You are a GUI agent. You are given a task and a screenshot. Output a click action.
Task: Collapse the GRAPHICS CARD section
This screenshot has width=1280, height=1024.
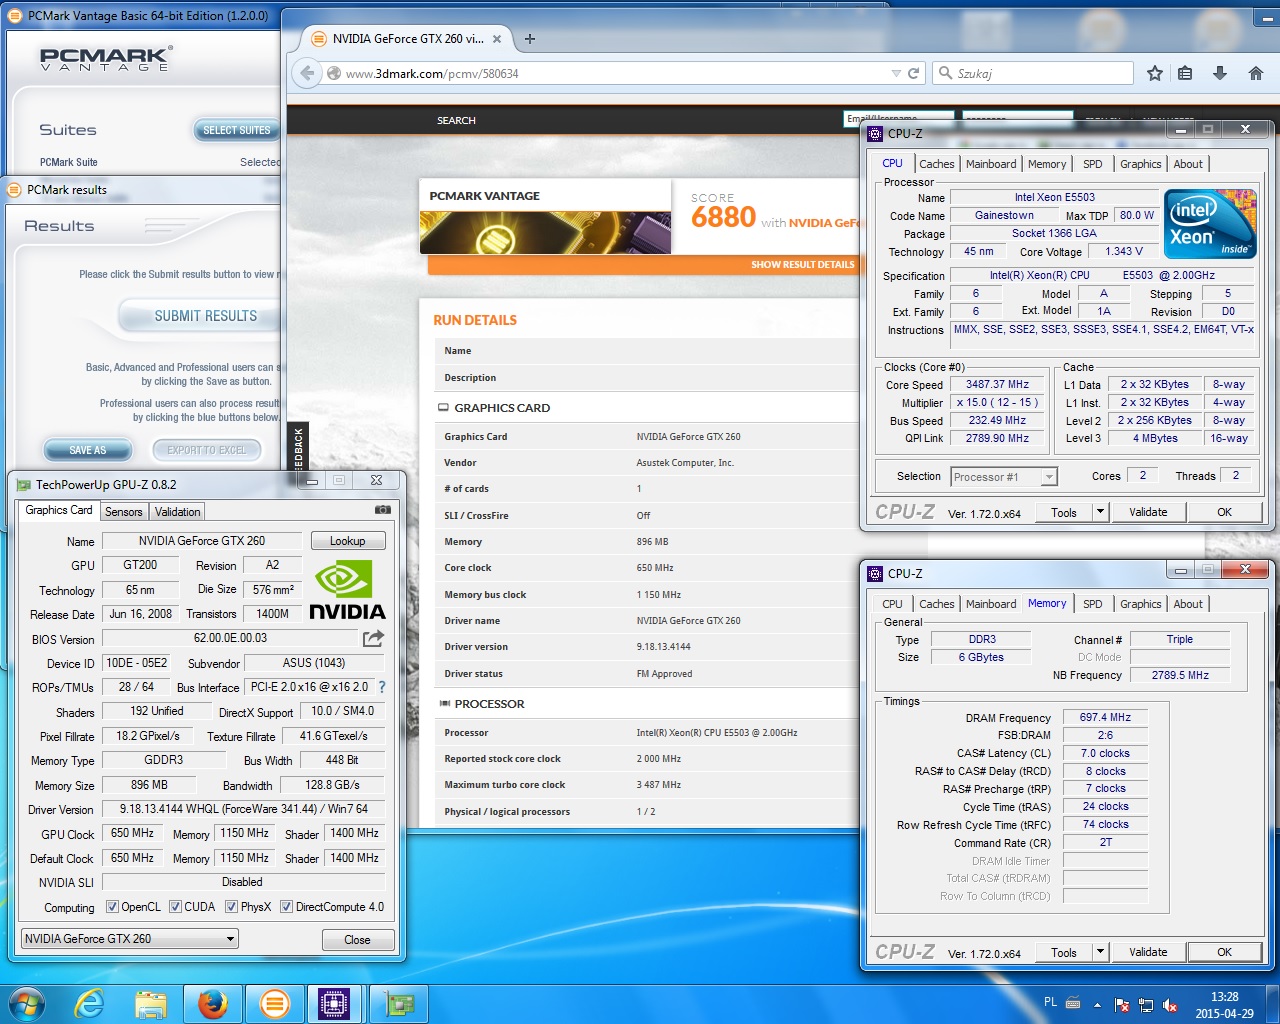pos(443,408)
